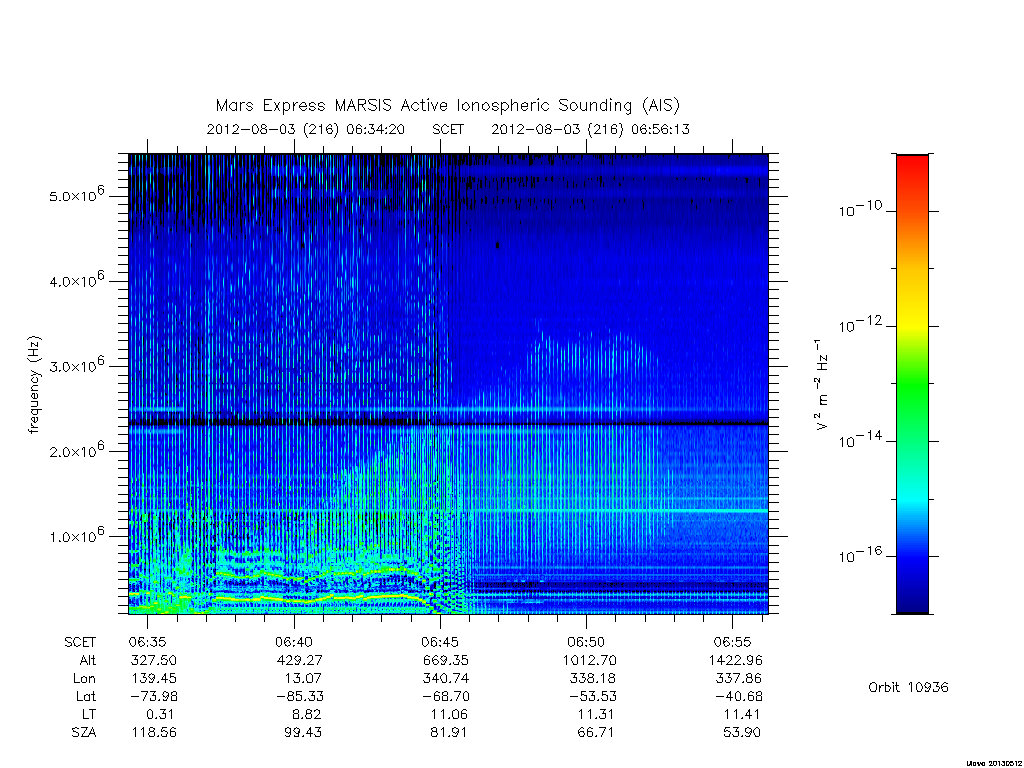Viewport: 1024px width, 768px height.
Task: Click the 4.0×10⁶ frequency tick label
Action: [x=76, y=280]
